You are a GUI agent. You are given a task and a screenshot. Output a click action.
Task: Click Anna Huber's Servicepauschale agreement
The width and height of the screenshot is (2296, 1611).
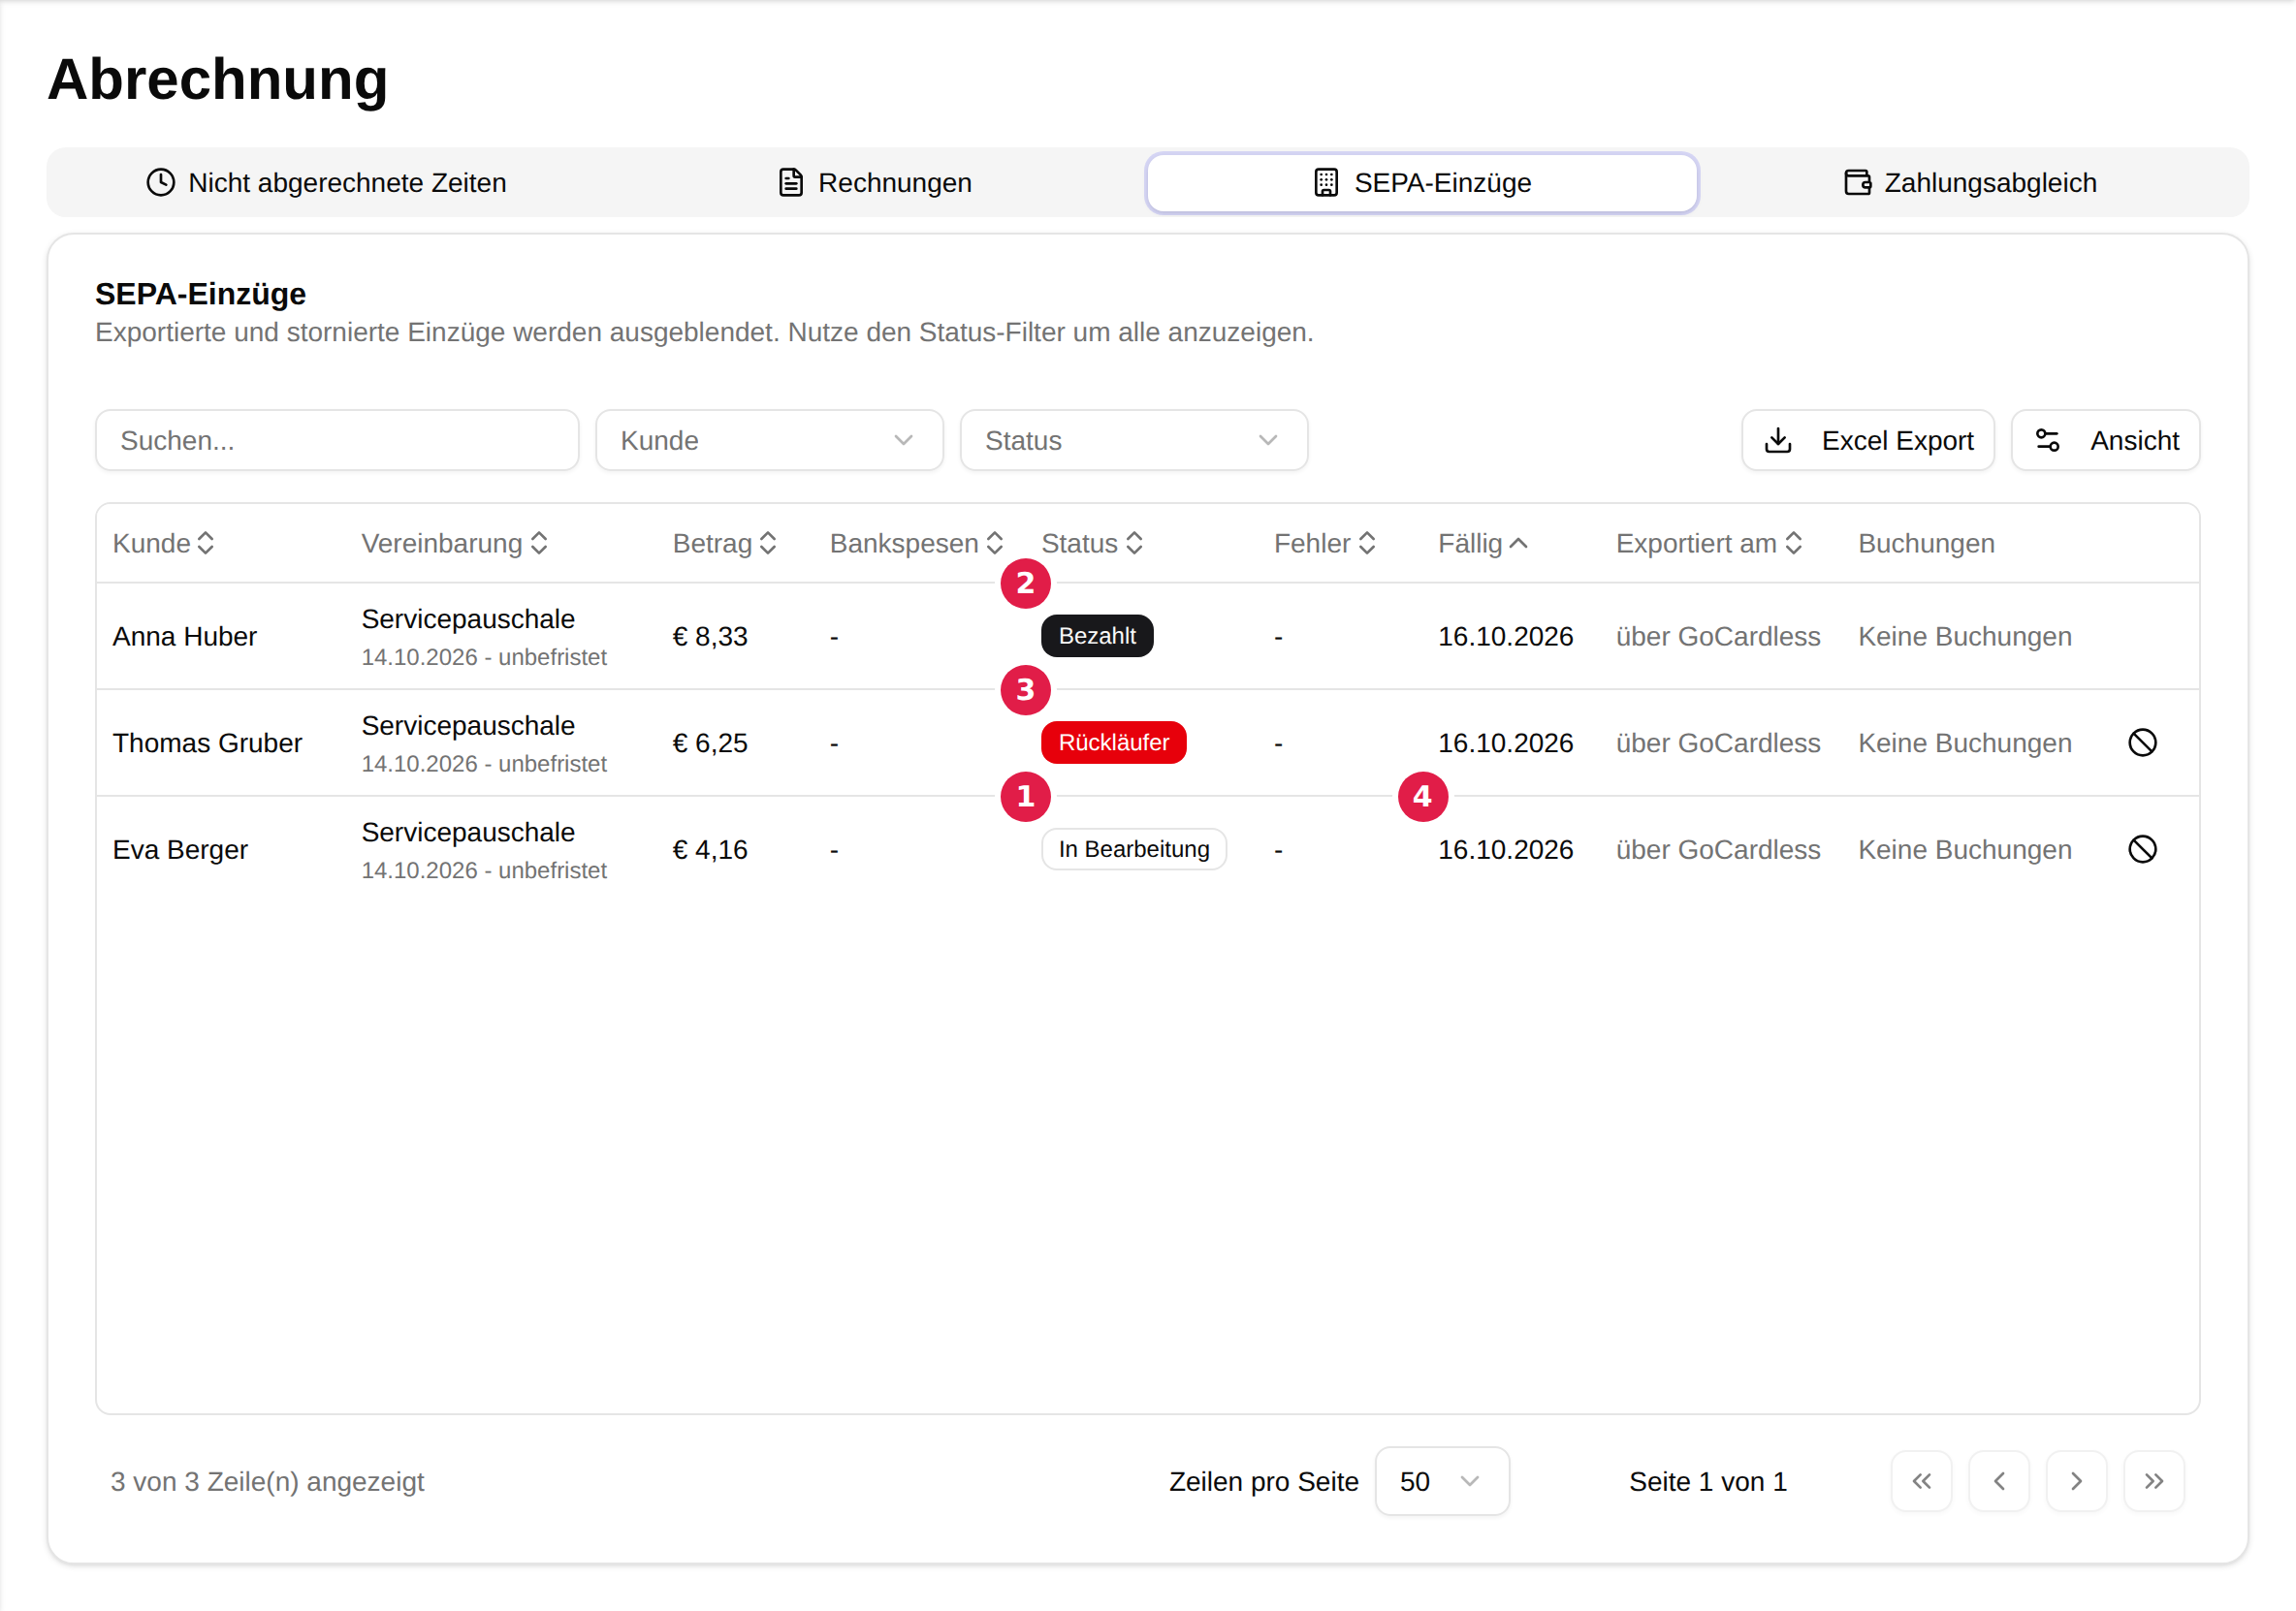(468, 619)
